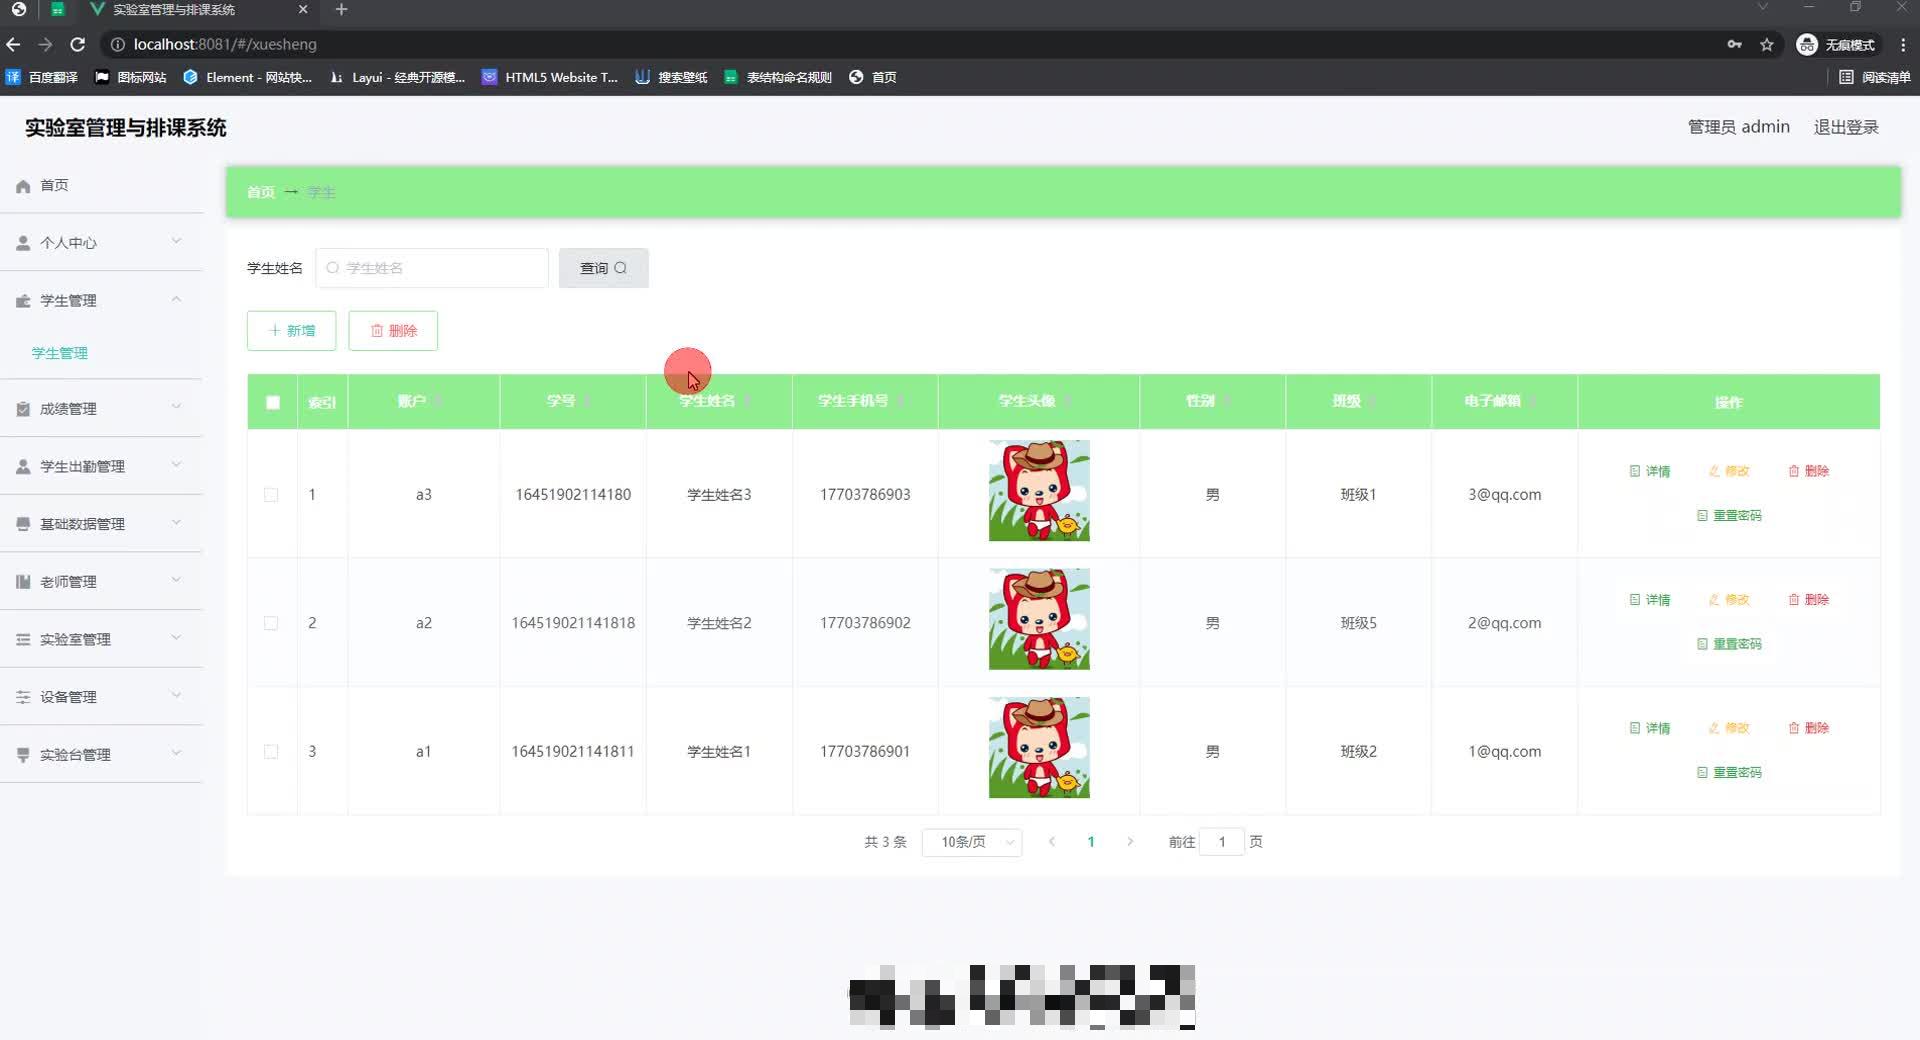Expand the 老师管理 chevron
This screenshot has height=1040, width=1920.
coord(176,580)
